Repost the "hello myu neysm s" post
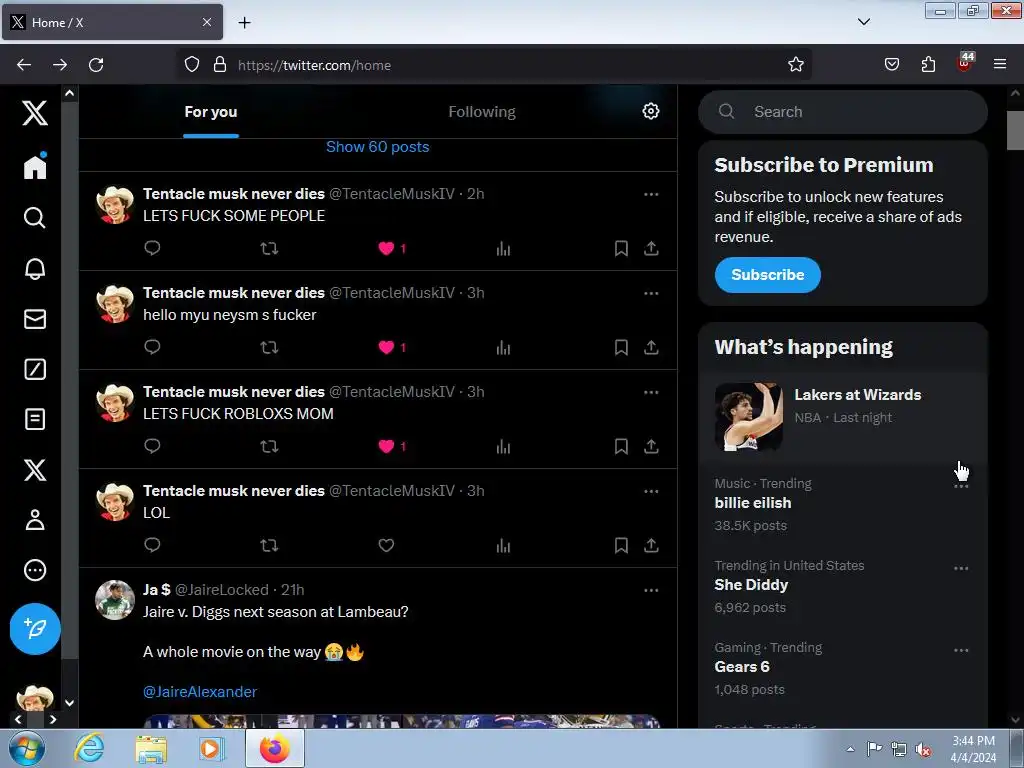Screen dimensions: 1024x768 click(269, 347)
